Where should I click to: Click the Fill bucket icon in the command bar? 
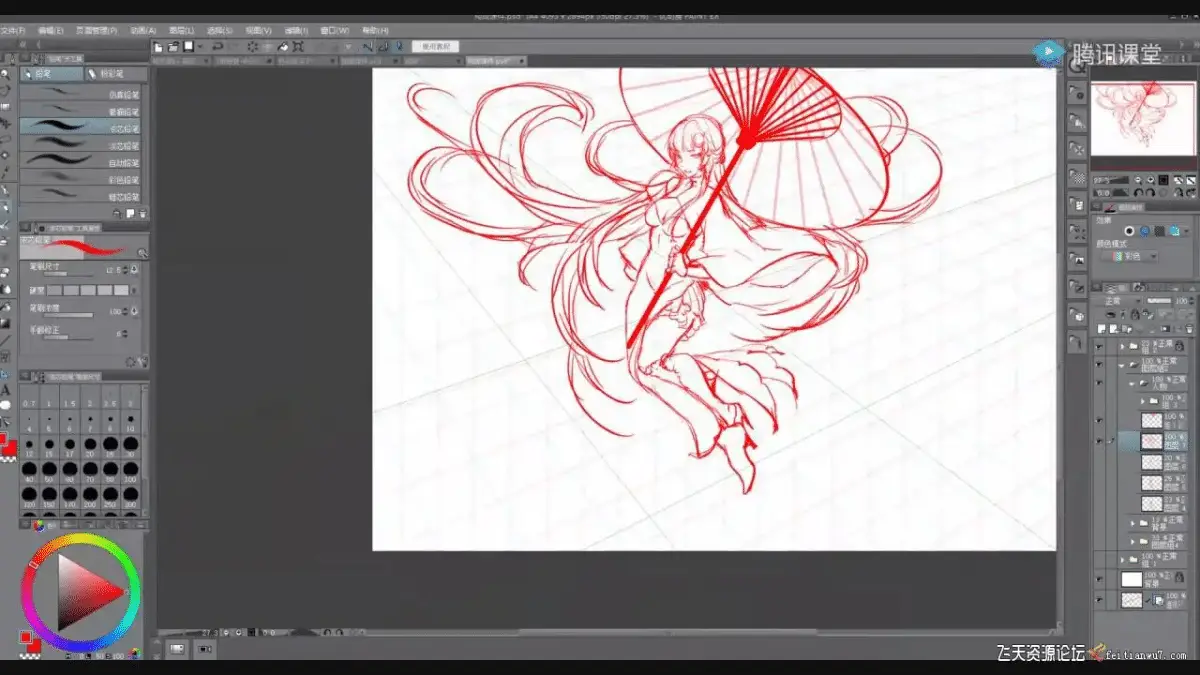click(283, 47)
